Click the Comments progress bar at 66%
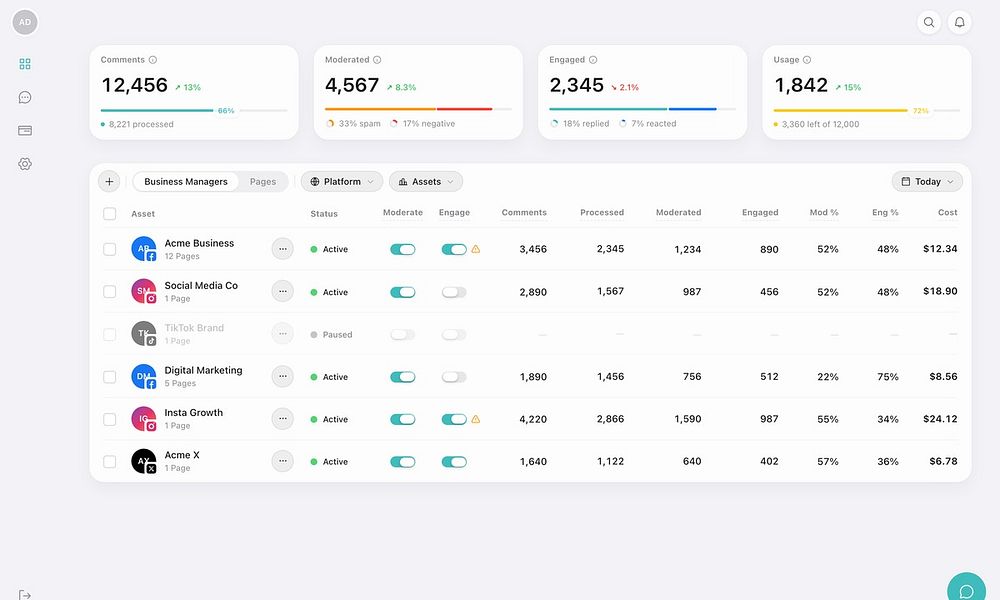This screenshot has width=1000, height=600. [x=194, y=110]
